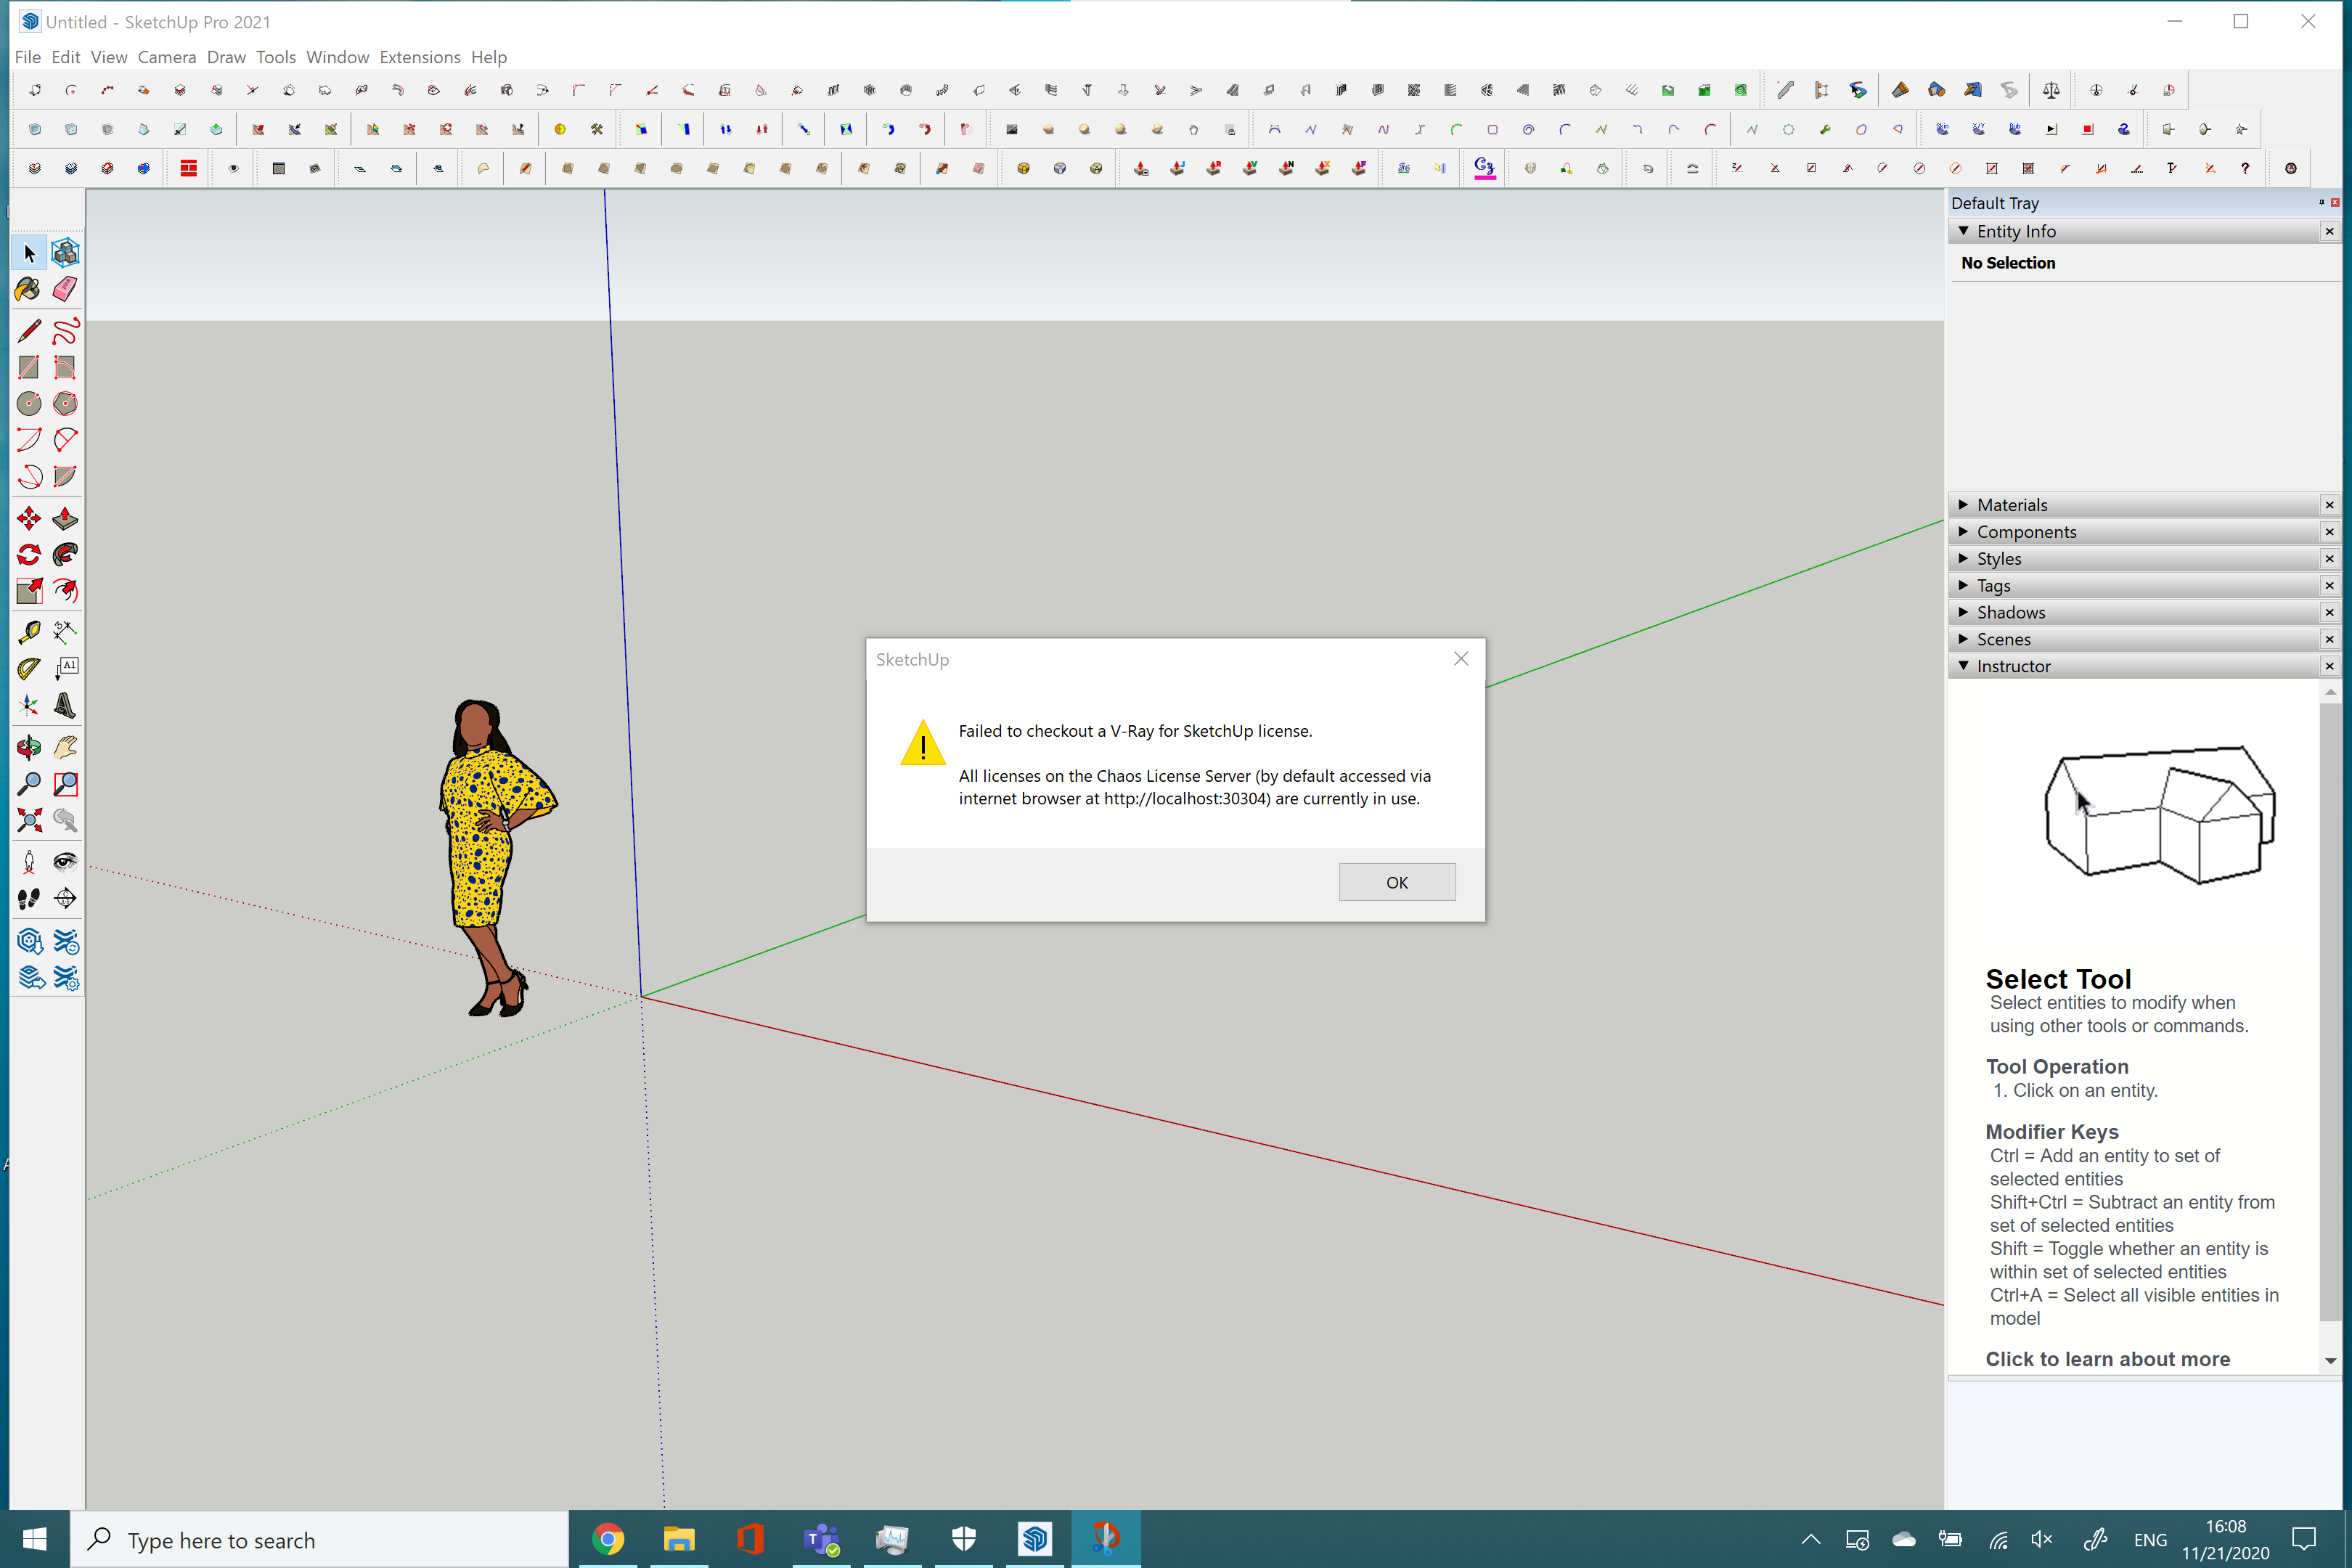Image resolution: width=2352 pixels, height=1568 pixels.
Task: Expand the Components panel
Action: coord(1963,532)
